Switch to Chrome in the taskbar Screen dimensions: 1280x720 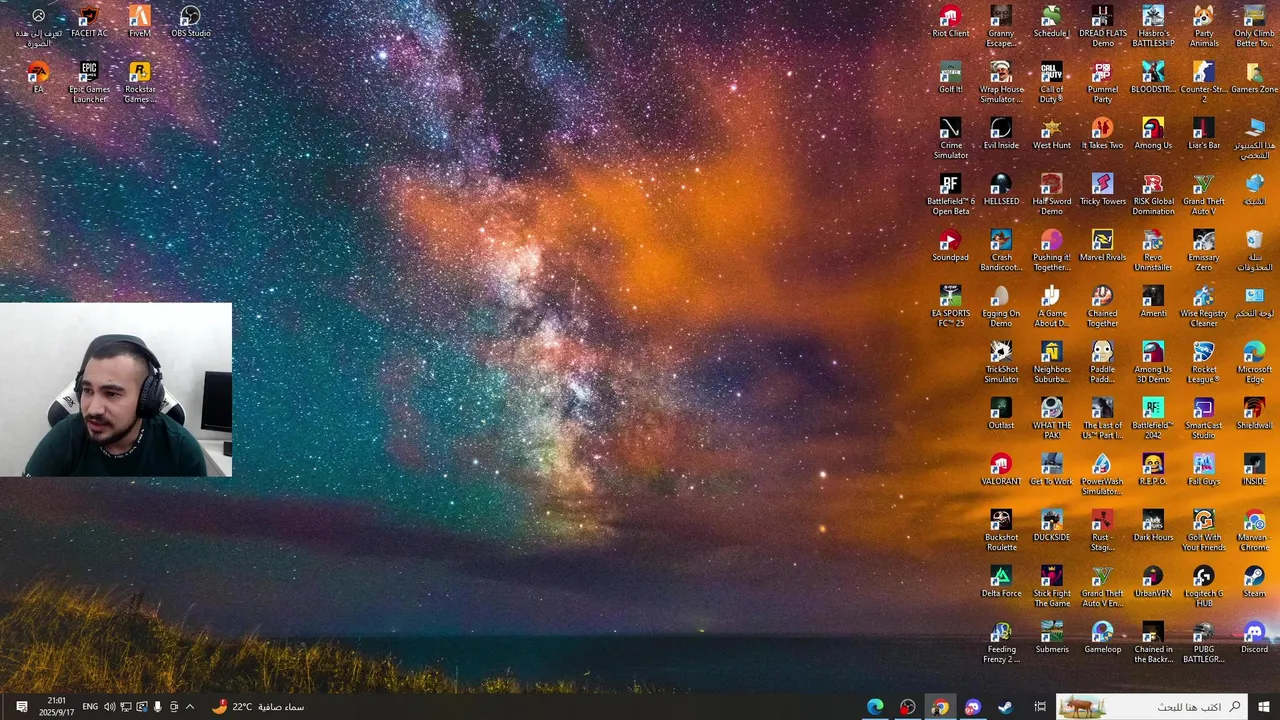(x=940, y=707)
